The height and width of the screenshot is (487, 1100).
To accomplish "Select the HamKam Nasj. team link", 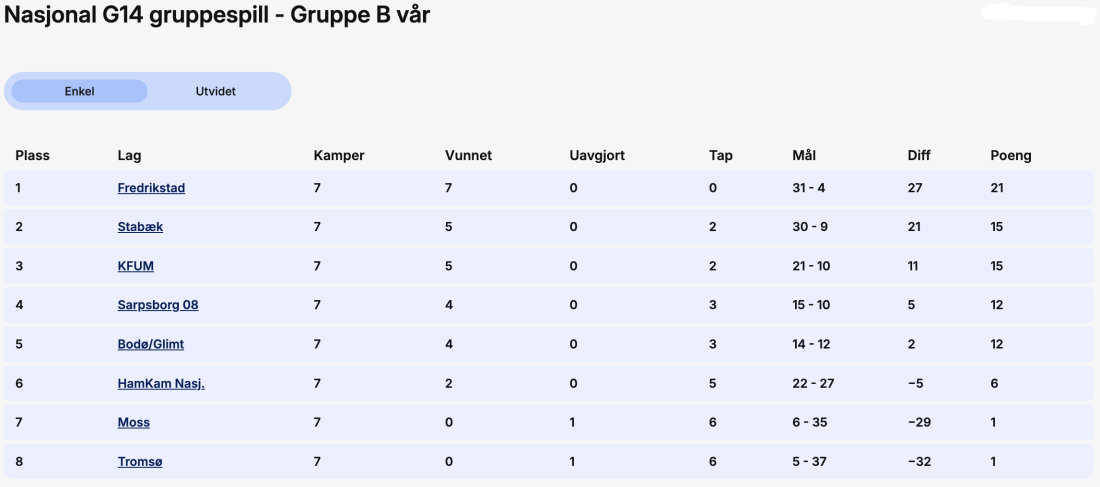I will [161, 384].
